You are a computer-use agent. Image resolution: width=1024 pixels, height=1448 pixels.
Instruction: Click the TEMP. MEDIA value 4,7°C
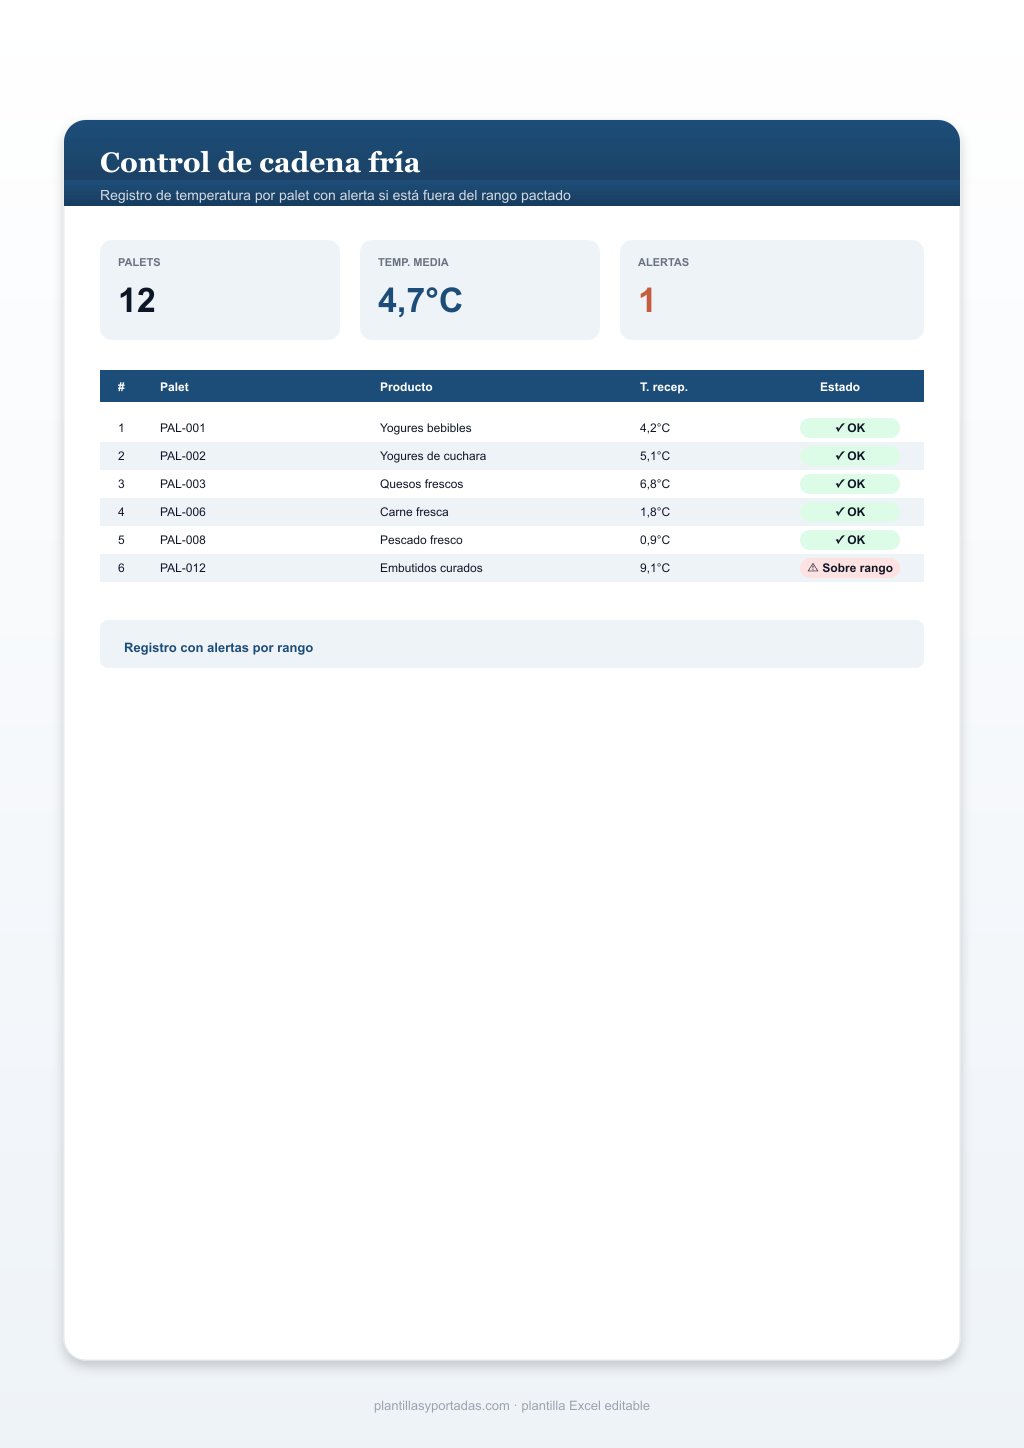click(420, 300)
